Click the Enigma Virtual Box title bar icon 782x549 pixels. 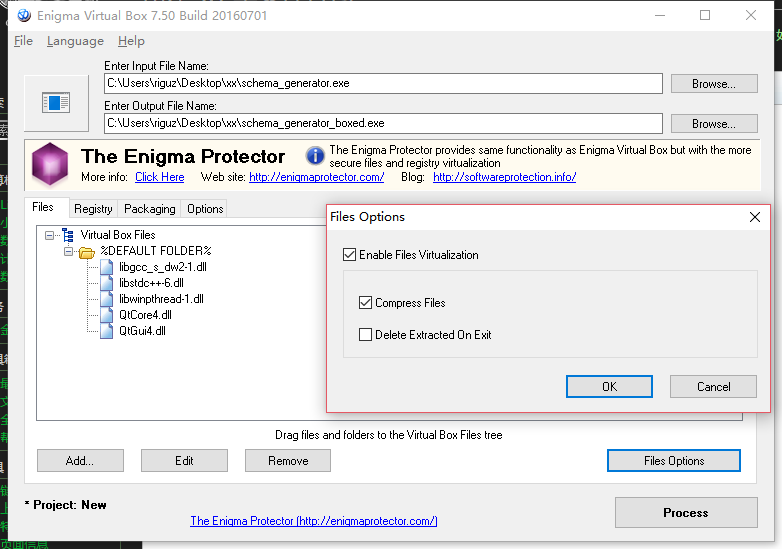[18, 16]
